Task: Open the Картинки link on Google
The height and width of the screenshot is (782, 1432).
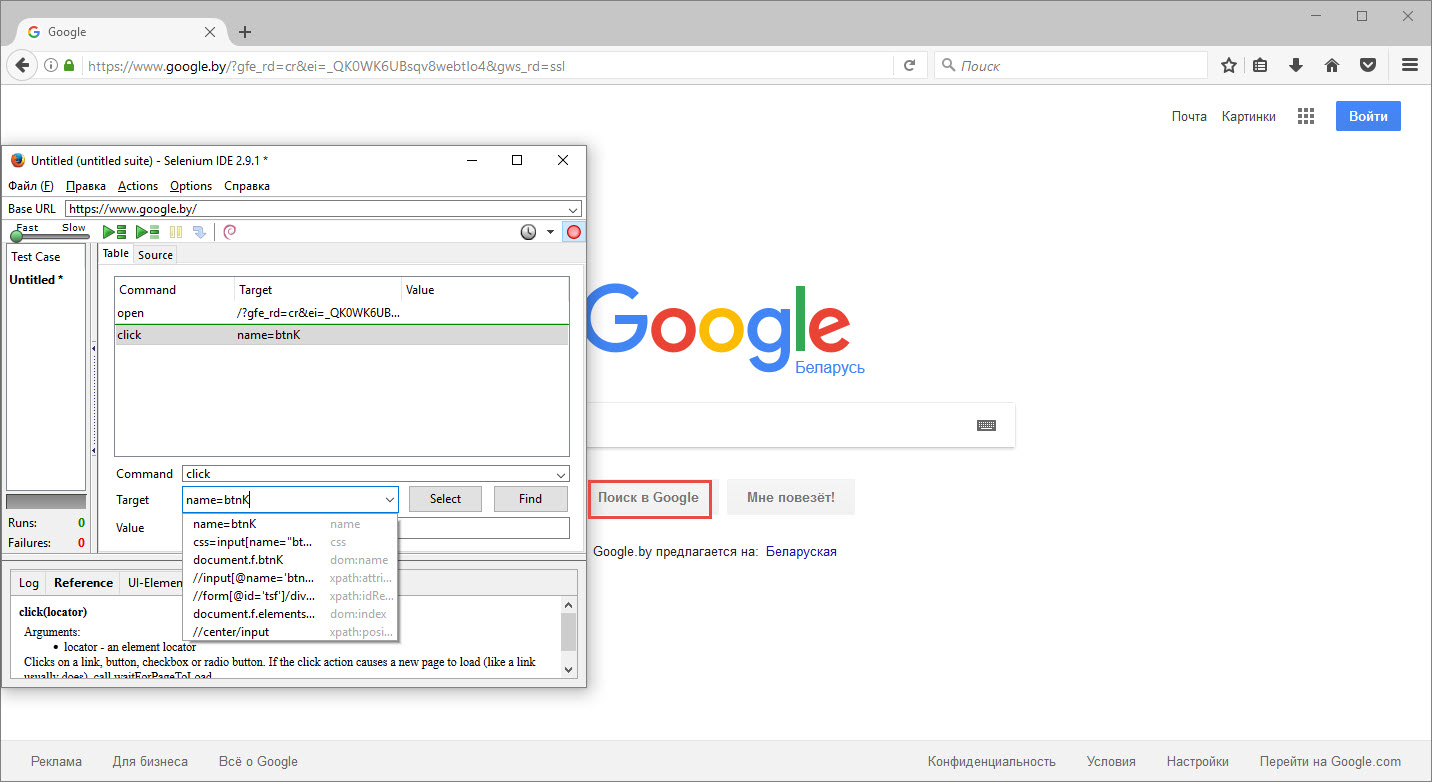Action: pyautogui.click(x=1248, y=116)
